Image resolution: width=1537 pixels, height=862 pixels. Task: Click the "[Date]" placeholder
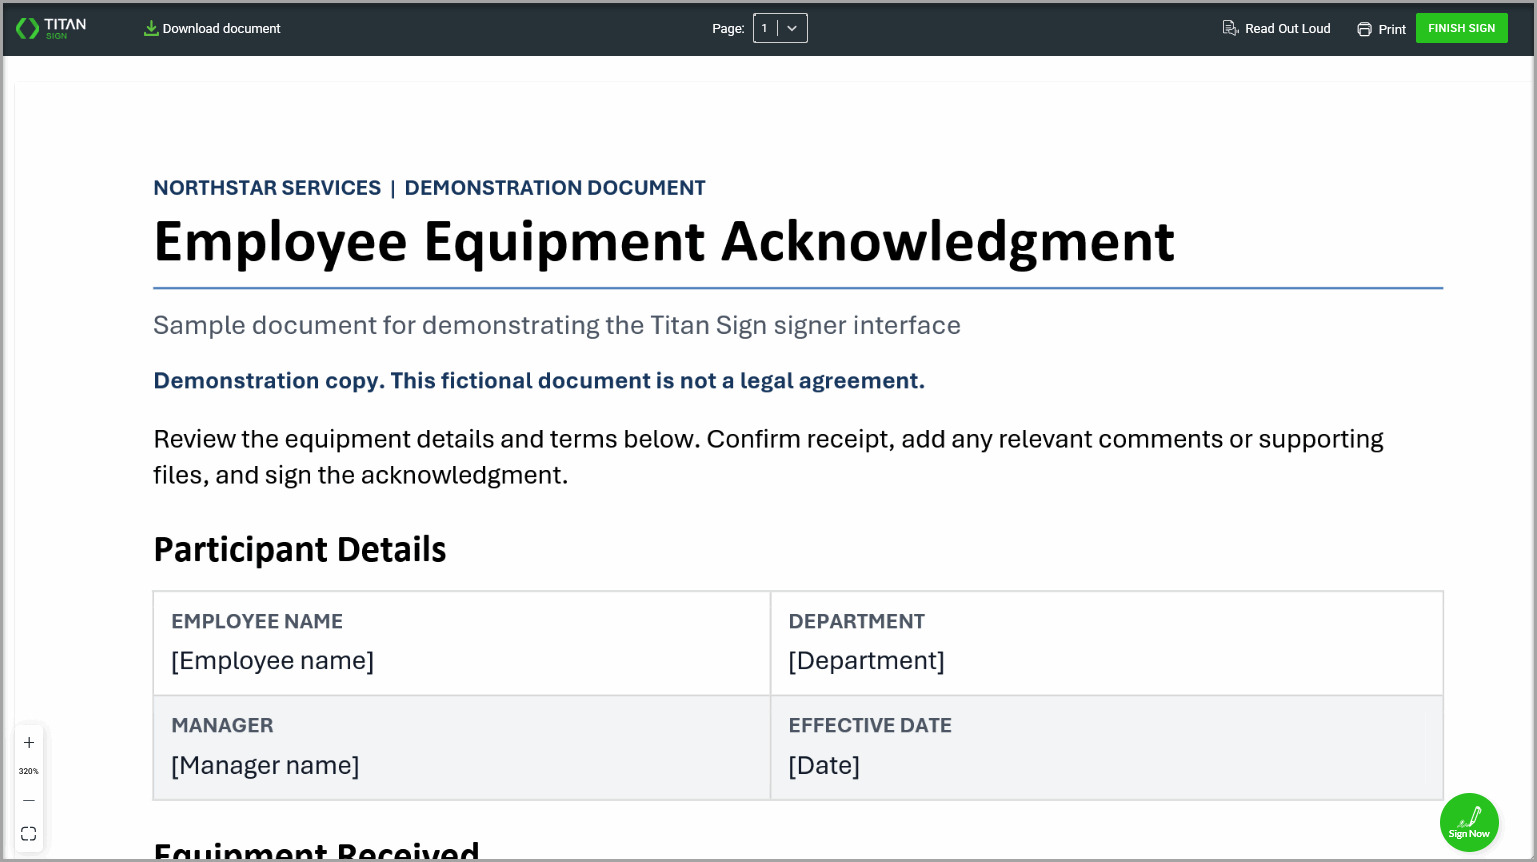[824, 765]
